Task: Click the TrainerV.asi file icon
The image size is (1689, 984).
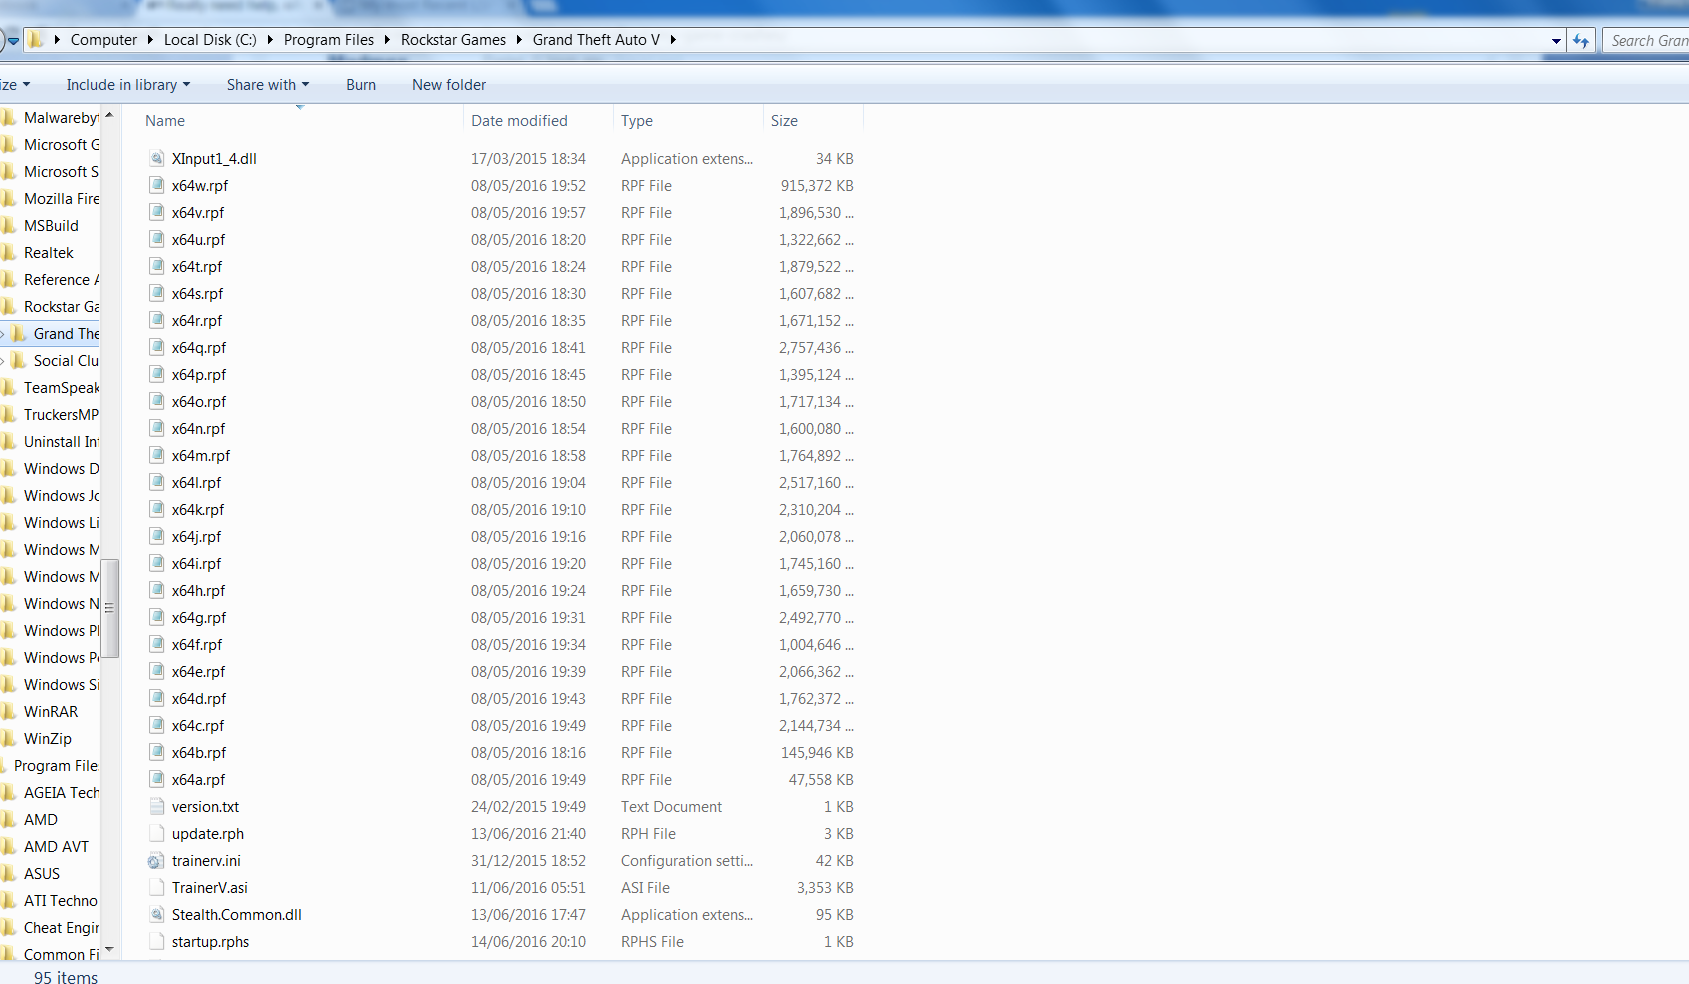Action: click(156, 887)
